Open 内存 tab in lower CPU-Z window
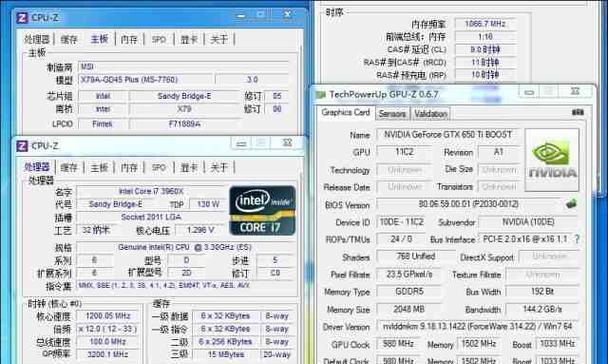Screen dimensions: 608x364 (x=129, y=167)
